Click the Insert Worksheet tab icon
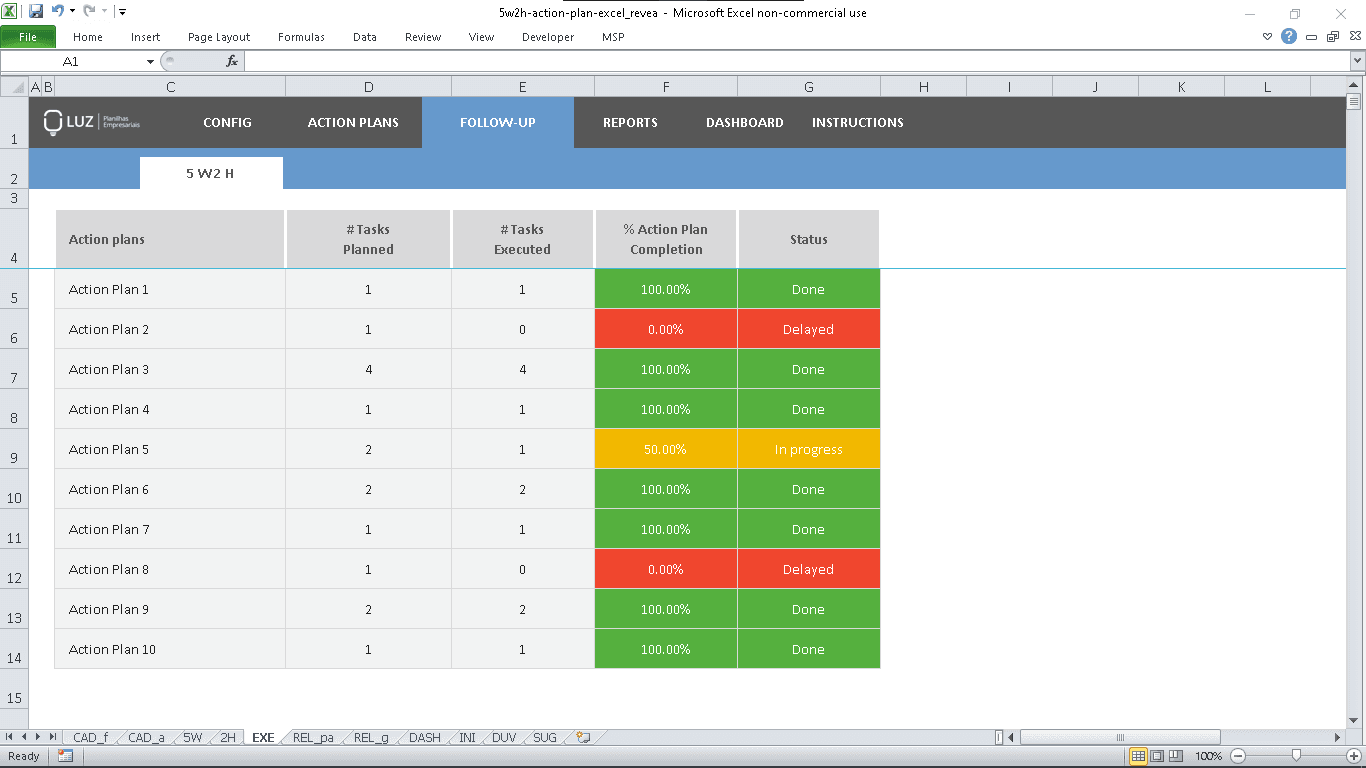The height and width of the screenshot is (768, 1366). click(584, 737)
